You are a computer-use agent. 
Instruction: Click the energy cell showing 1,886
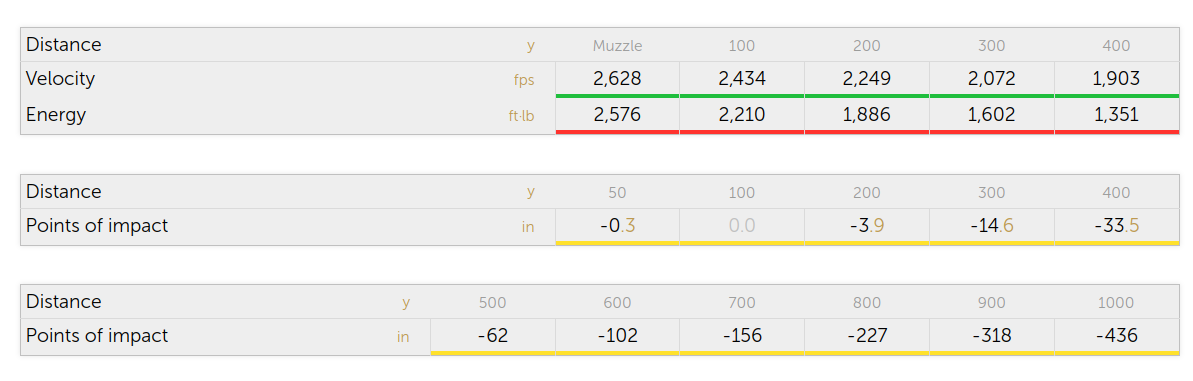tap(867, 115)
